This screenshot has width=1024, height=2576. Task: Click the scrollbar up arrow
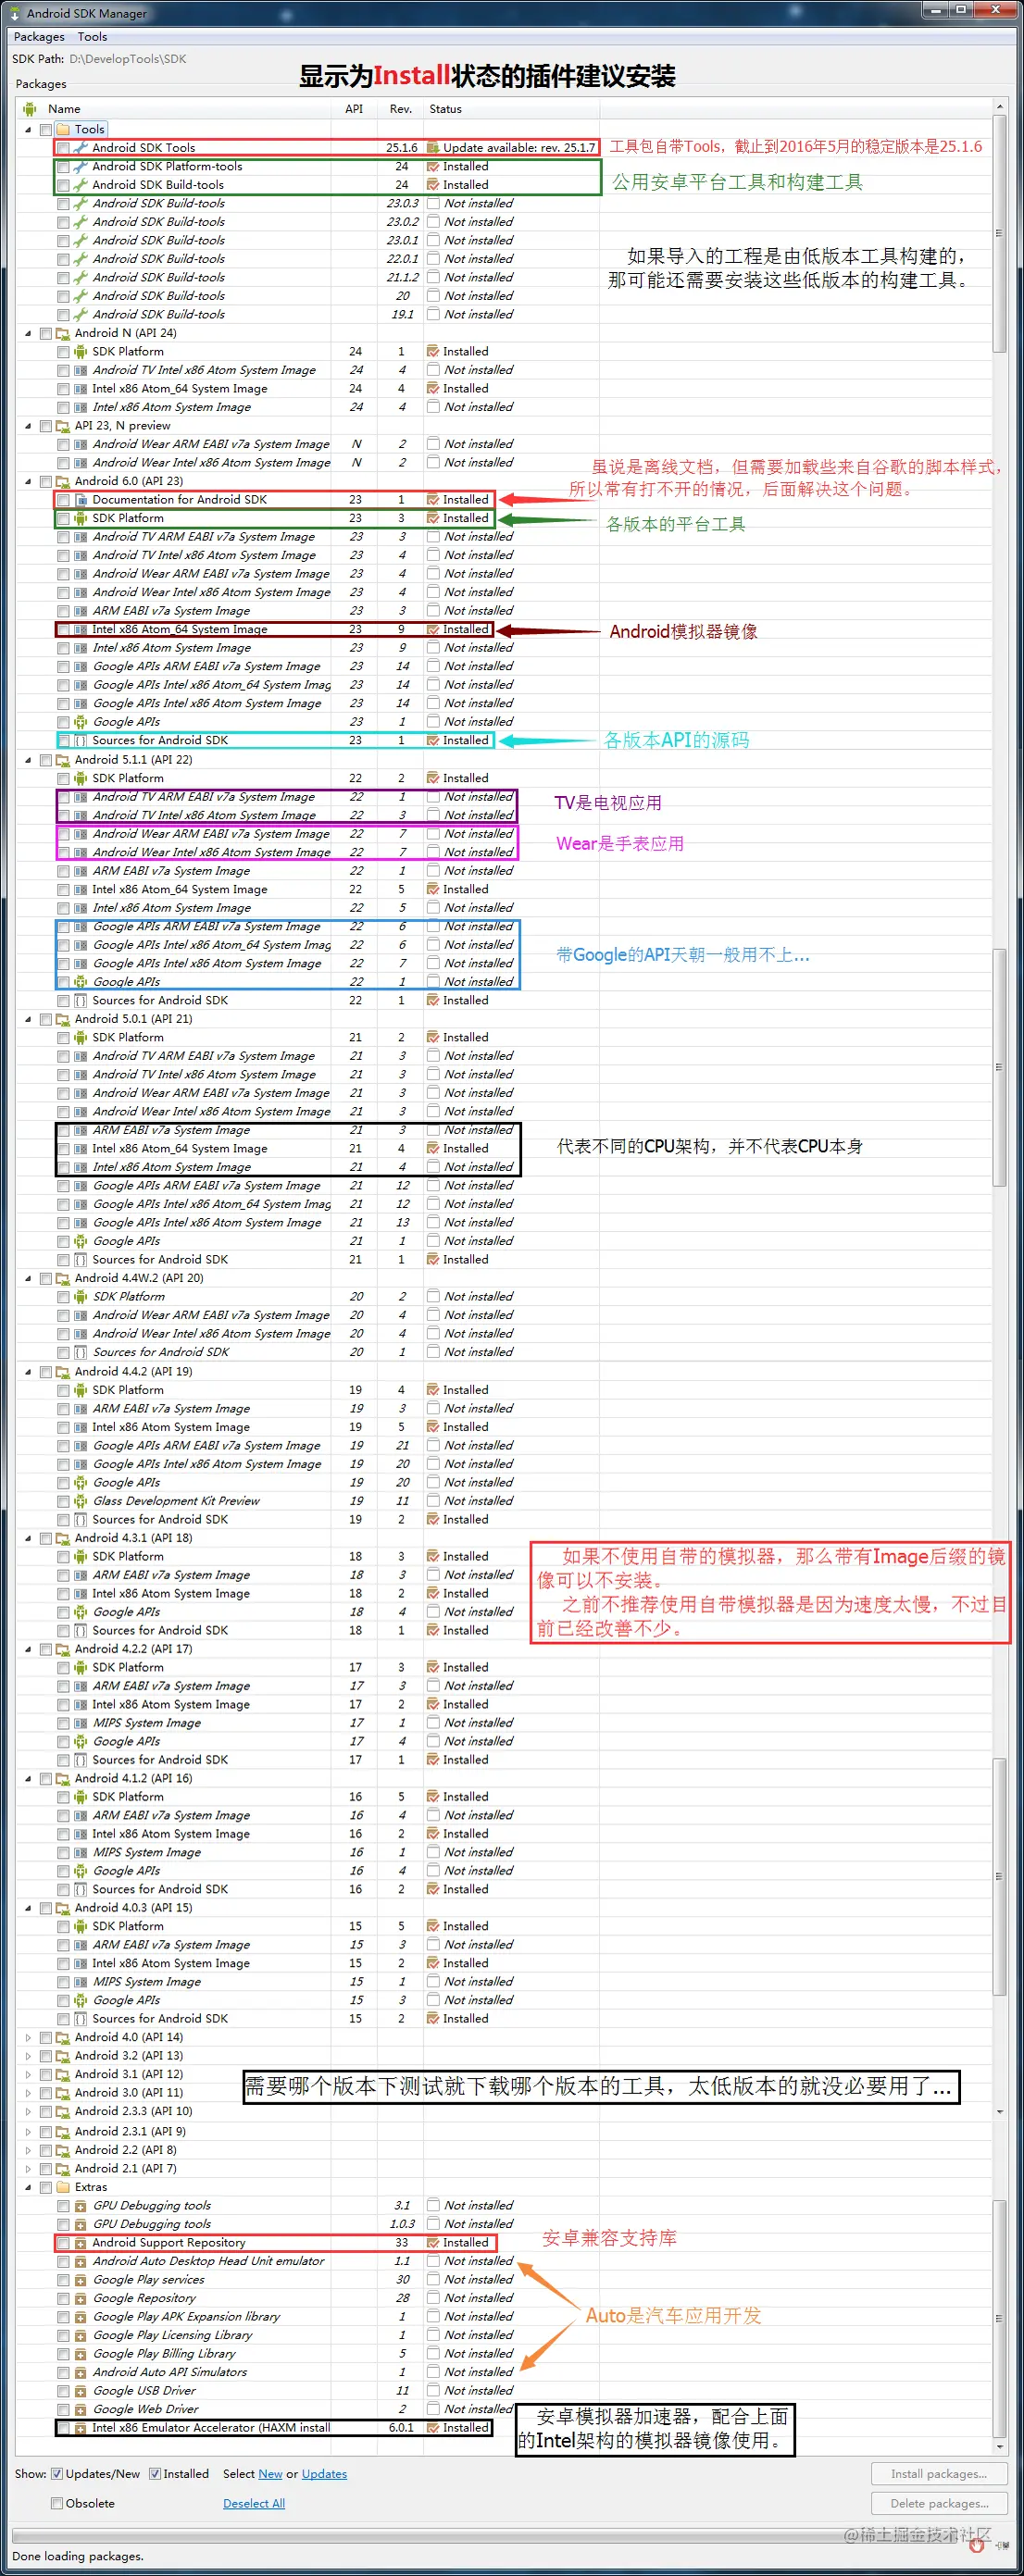(999, 105)
